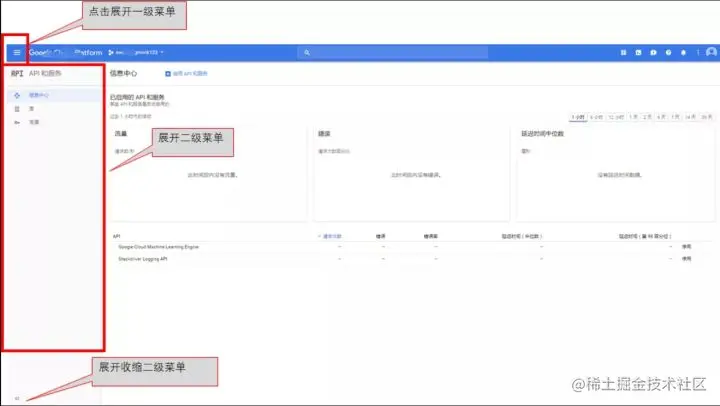Click the API logo in sidebar header

coord(17,73)
